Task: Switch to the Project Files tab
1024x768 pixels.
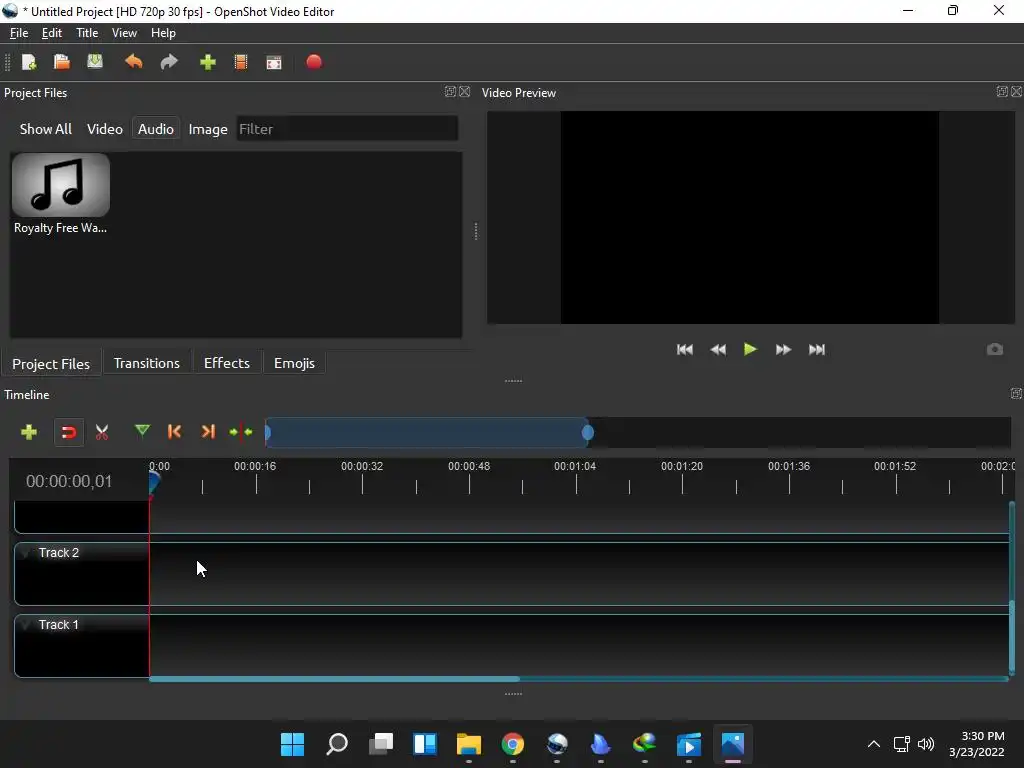Action: [x=51, y=364]
